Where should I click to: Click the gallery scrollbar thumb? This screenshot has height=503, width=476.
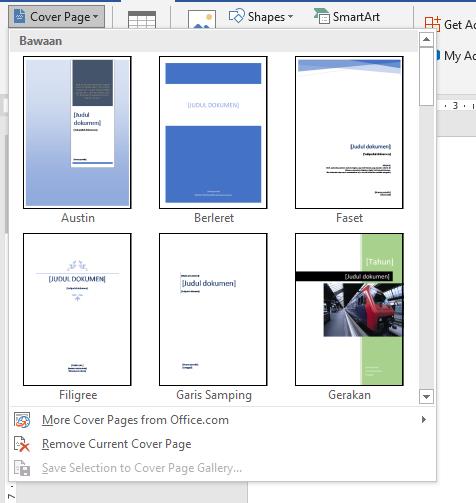coord(426,77)
